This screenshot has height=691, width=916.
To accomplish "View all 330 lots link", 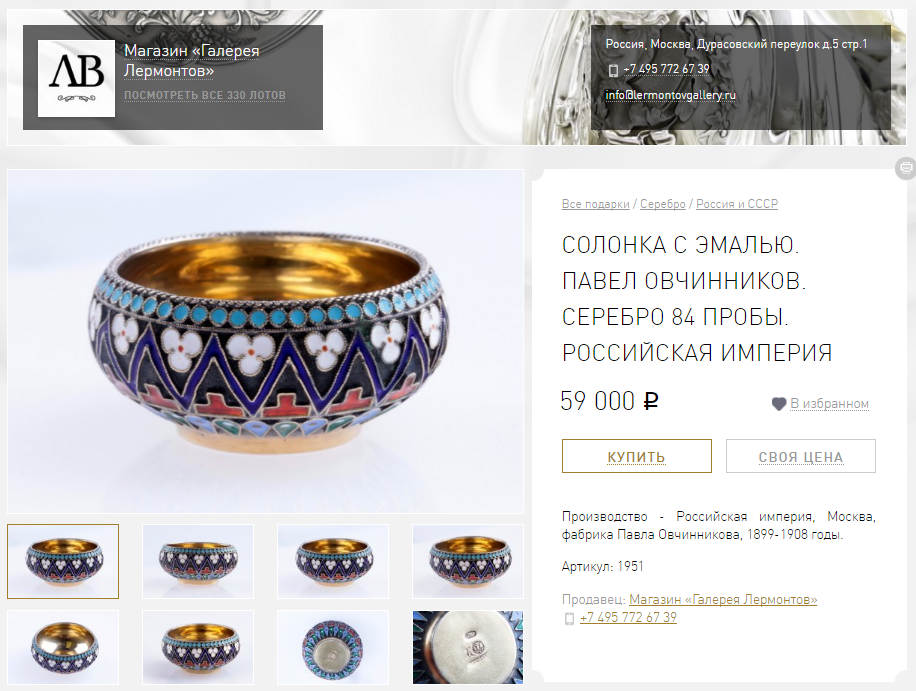I will [x=204, y=95].
